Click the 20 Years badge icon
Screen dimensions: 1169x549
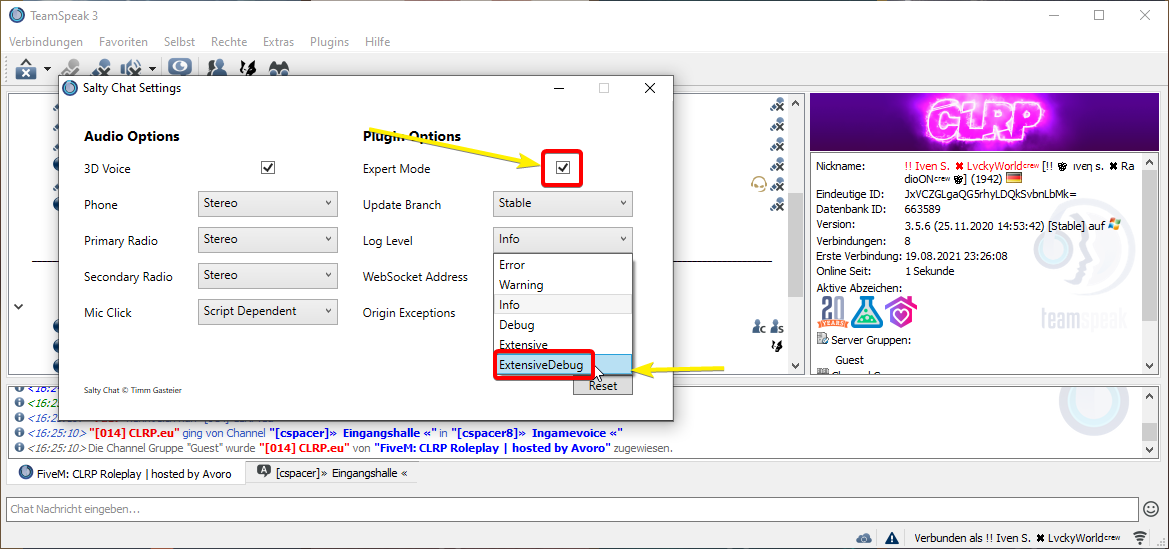click(833, 312)
